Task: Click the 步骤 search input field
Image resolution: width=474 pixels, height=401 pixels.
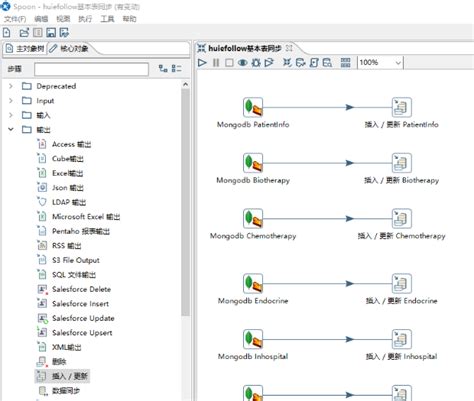Action: tap(91, 69)
